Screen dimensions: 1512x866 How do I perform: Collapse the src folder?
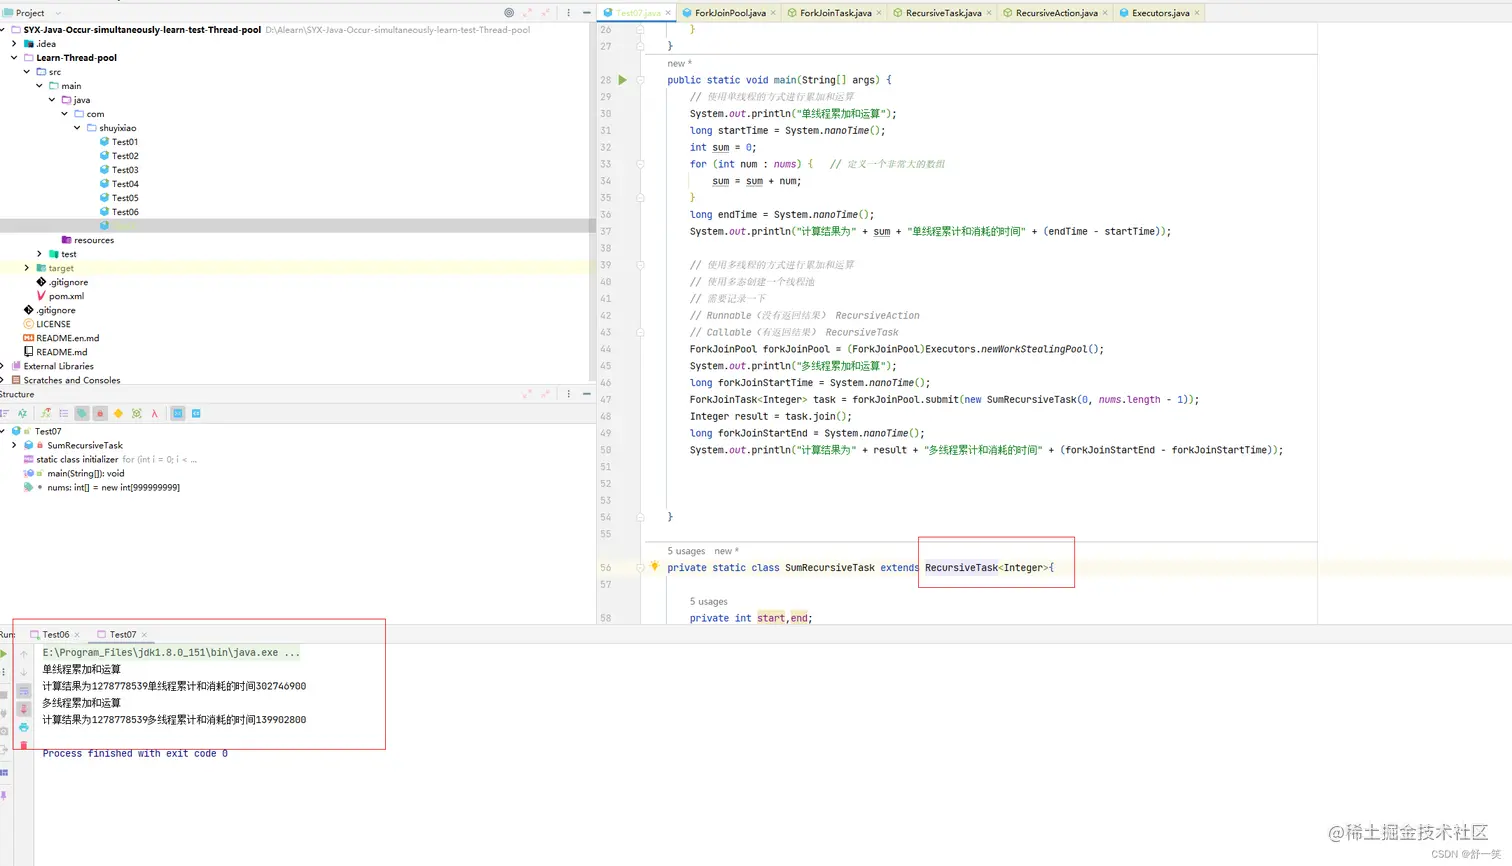click(x=27, y=72)
